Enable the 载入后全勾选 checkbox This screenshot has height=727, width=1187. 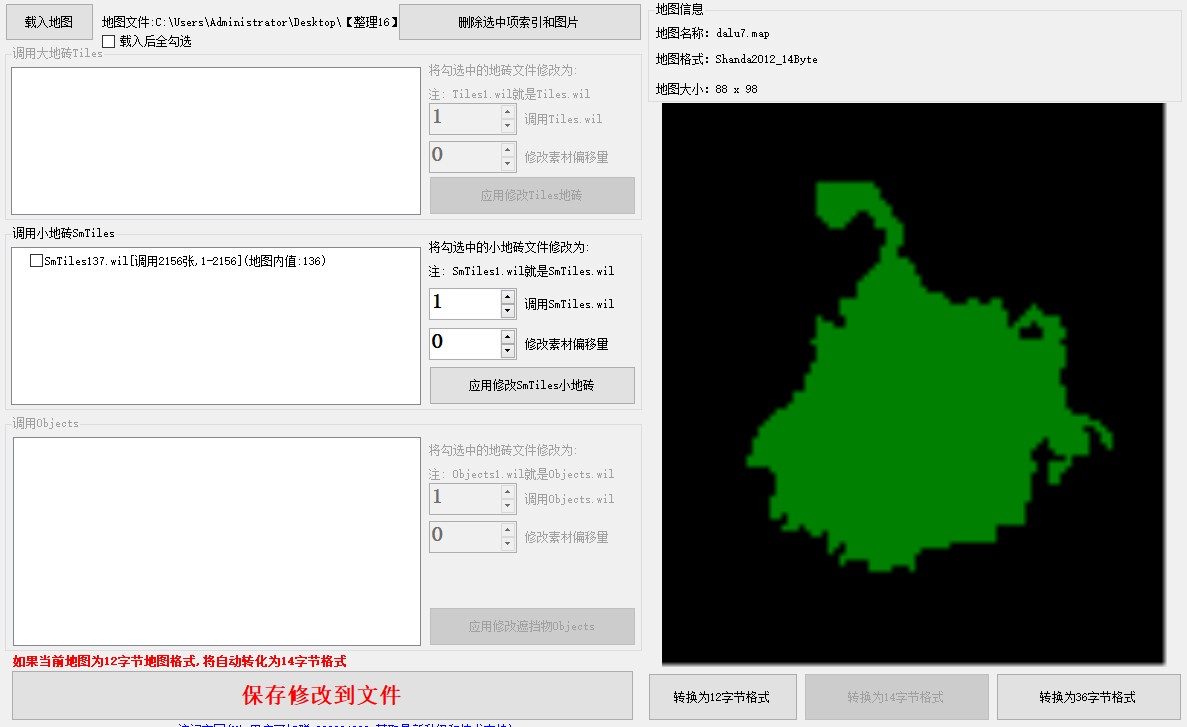109,41
